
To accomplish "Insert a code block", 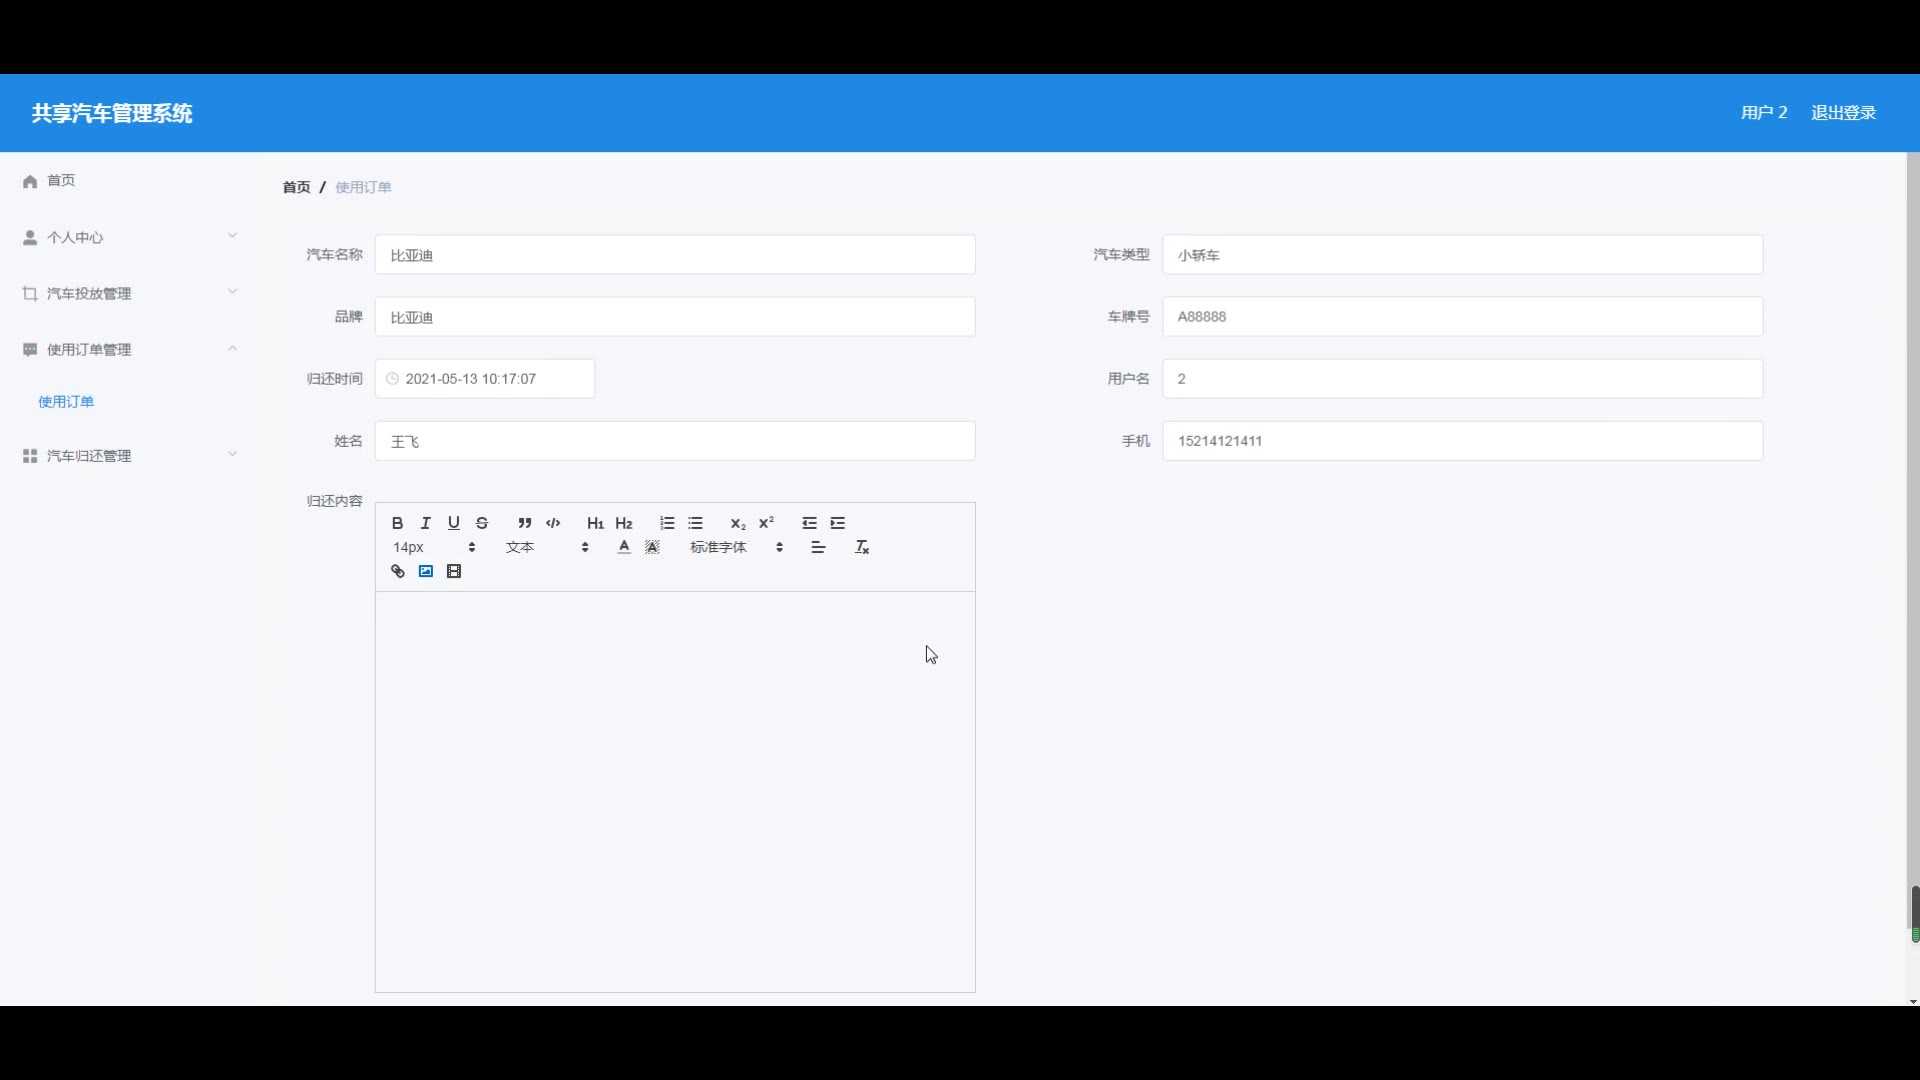I will pyautogui.click(x=553, y=523).
